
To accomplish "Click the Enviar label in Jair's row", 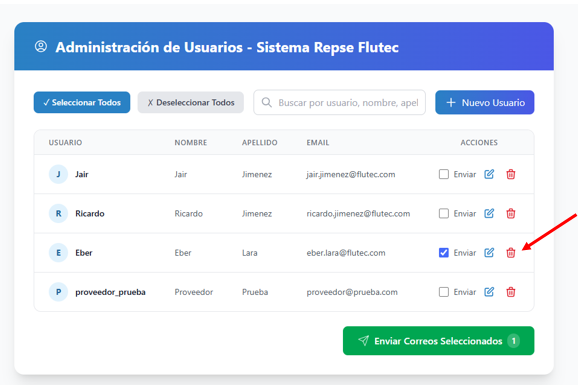I will coord(464,174).
